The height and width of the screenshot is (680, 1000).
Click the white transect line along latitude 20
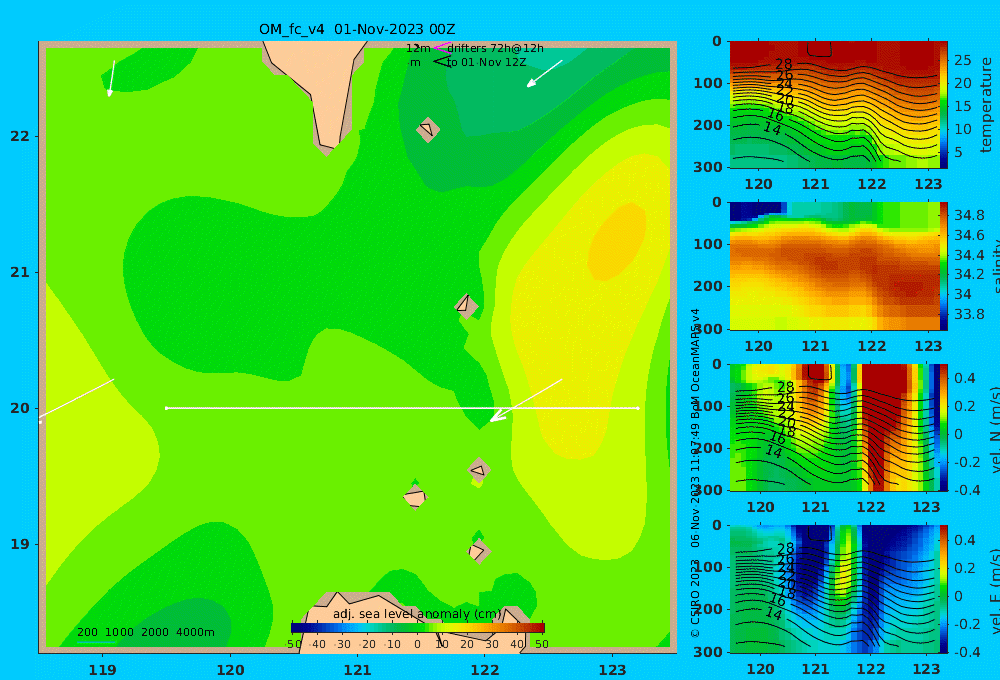(x=402, y=408)
